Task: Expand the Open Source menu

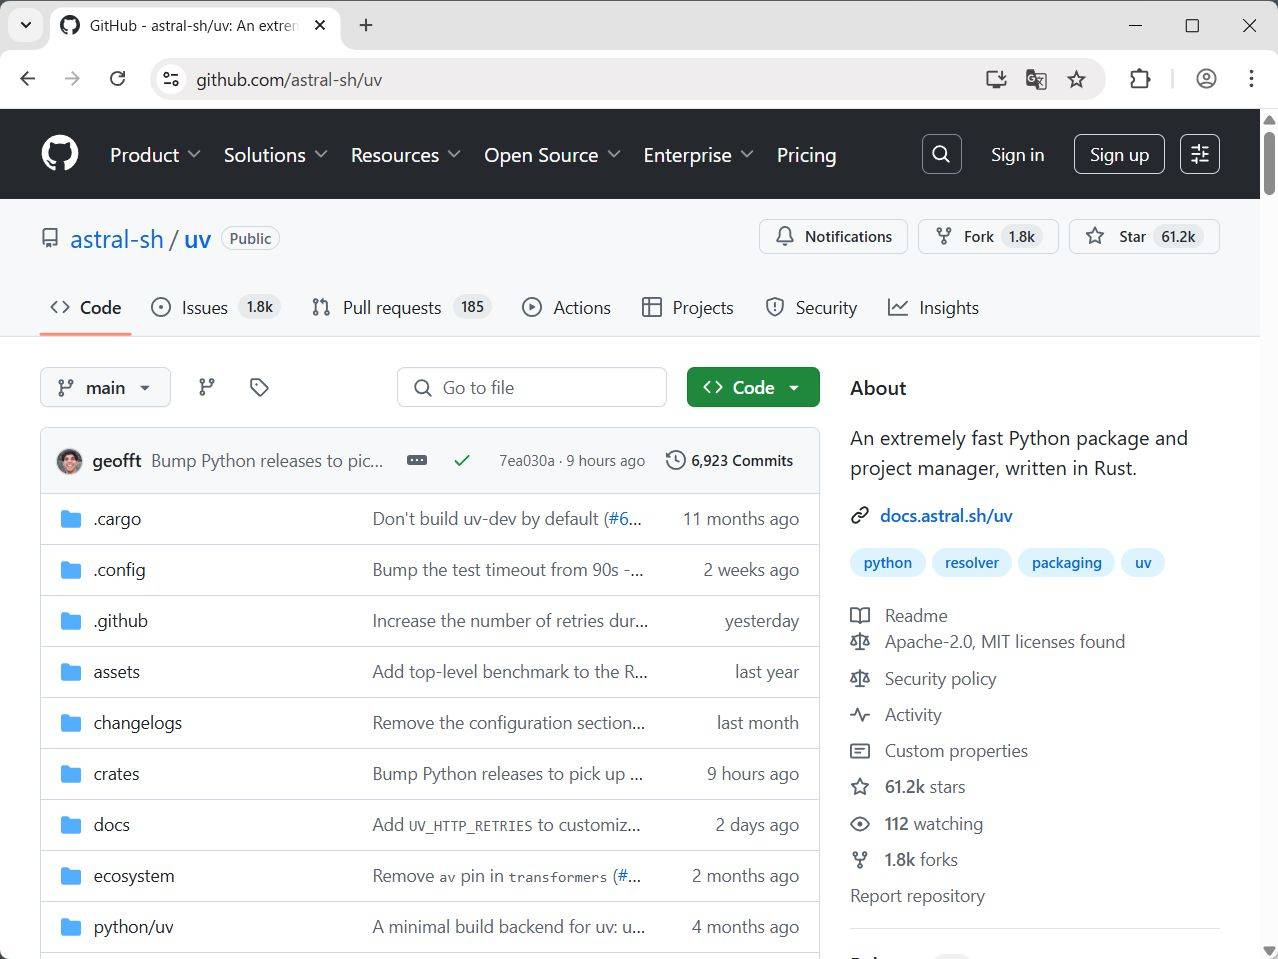Action: (553, 155)
